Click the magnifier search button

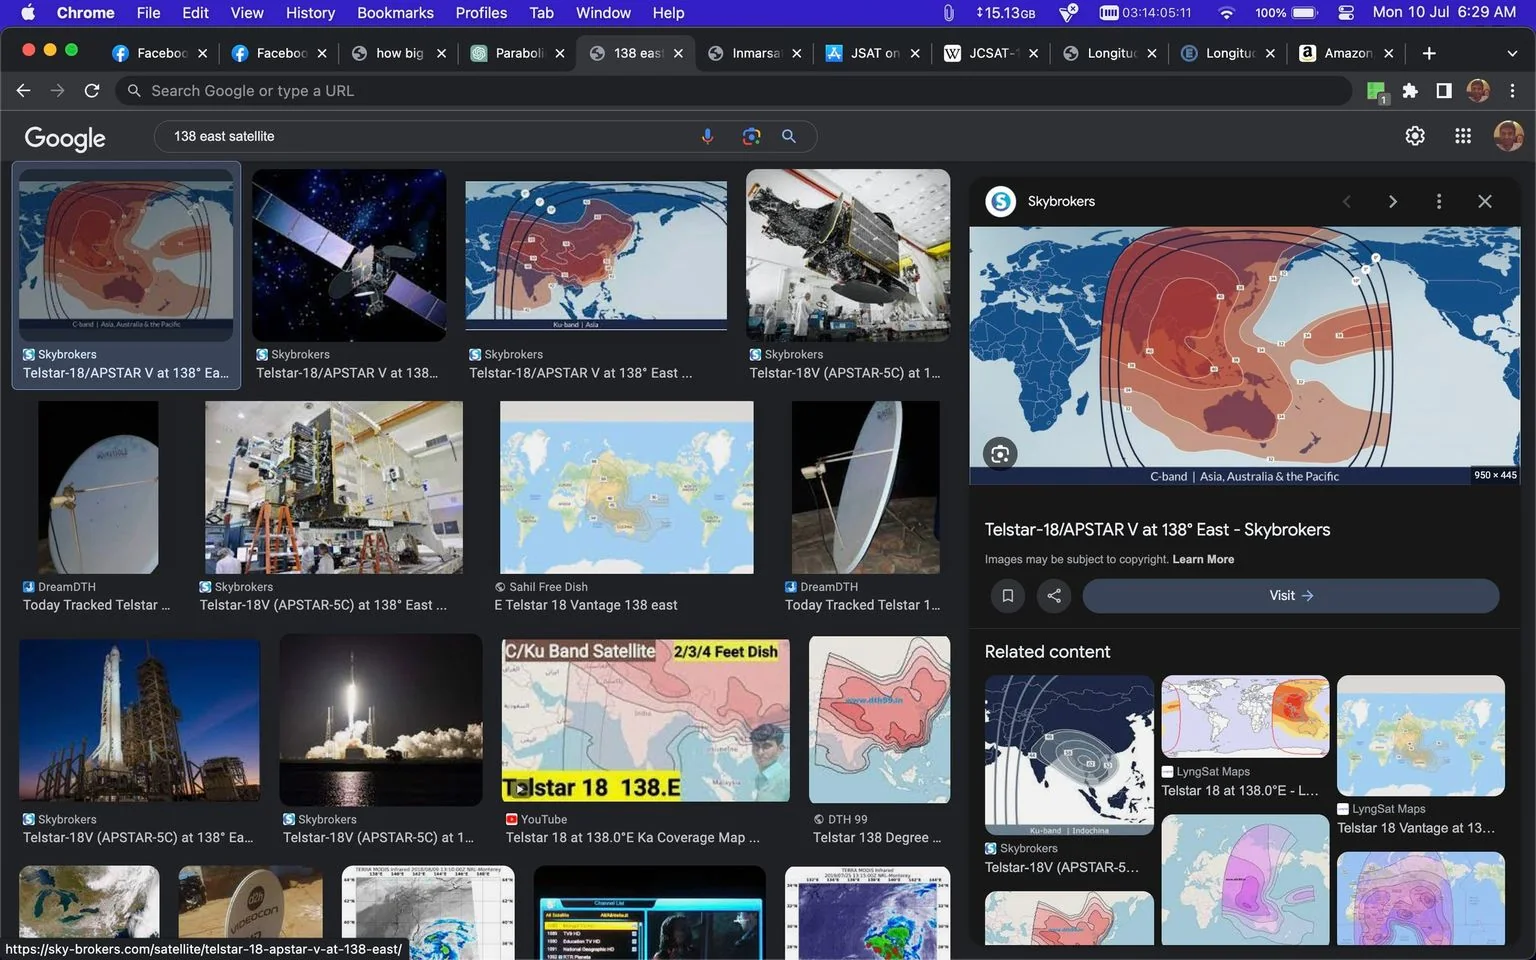tap(789, 136)
